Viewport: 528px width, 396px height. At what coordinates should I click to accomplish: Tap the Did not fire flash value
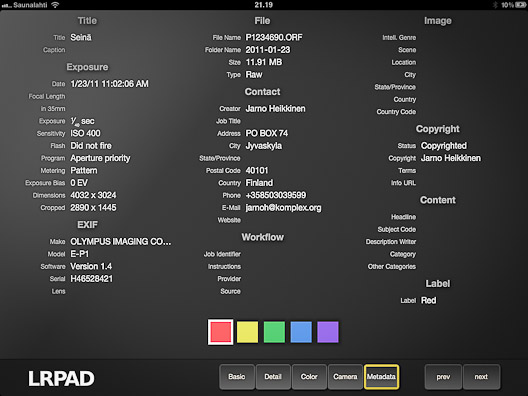[x=91, y=146]
